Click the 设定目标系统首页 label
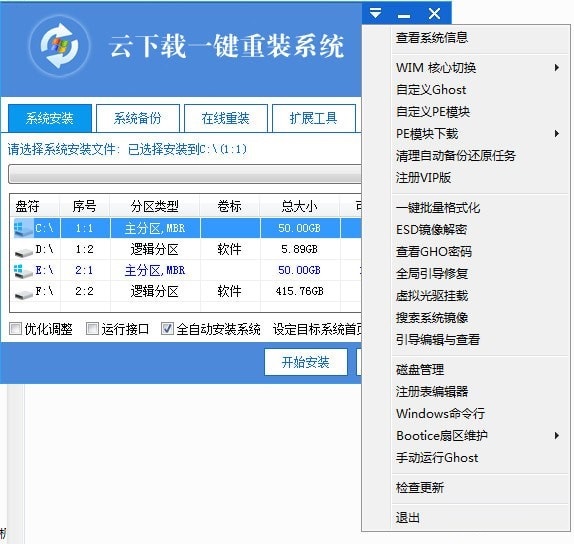574x544 pixels. click(318, 329)
